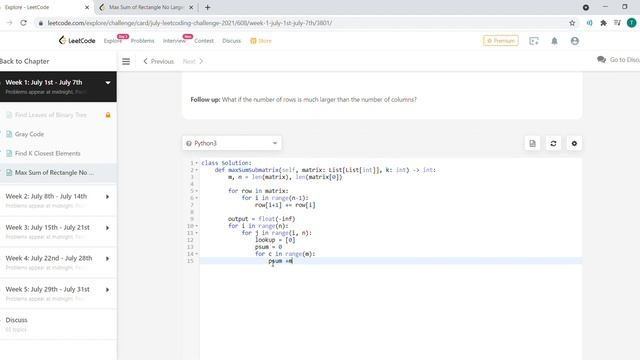The image size is (640, 360).
Task: Open the Interview menu
Action: tap(174, 41)
